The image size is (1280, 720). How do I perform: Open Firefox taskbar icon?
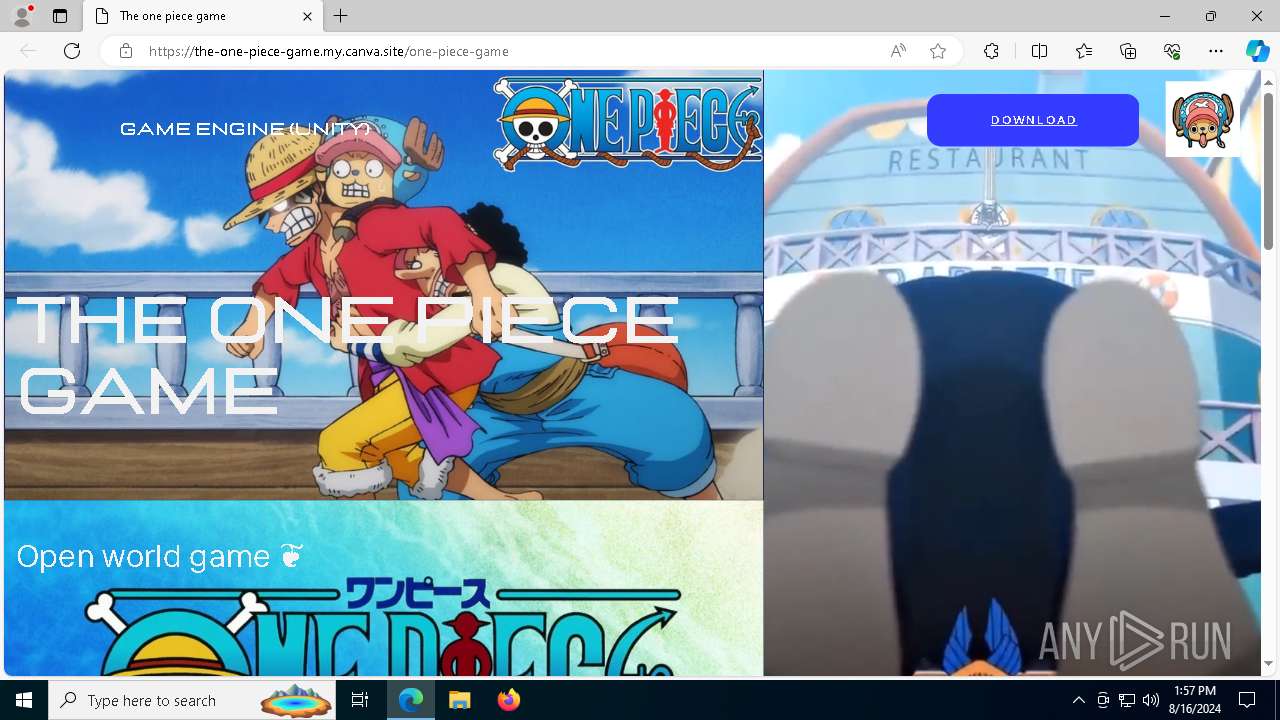coord(509,700)
